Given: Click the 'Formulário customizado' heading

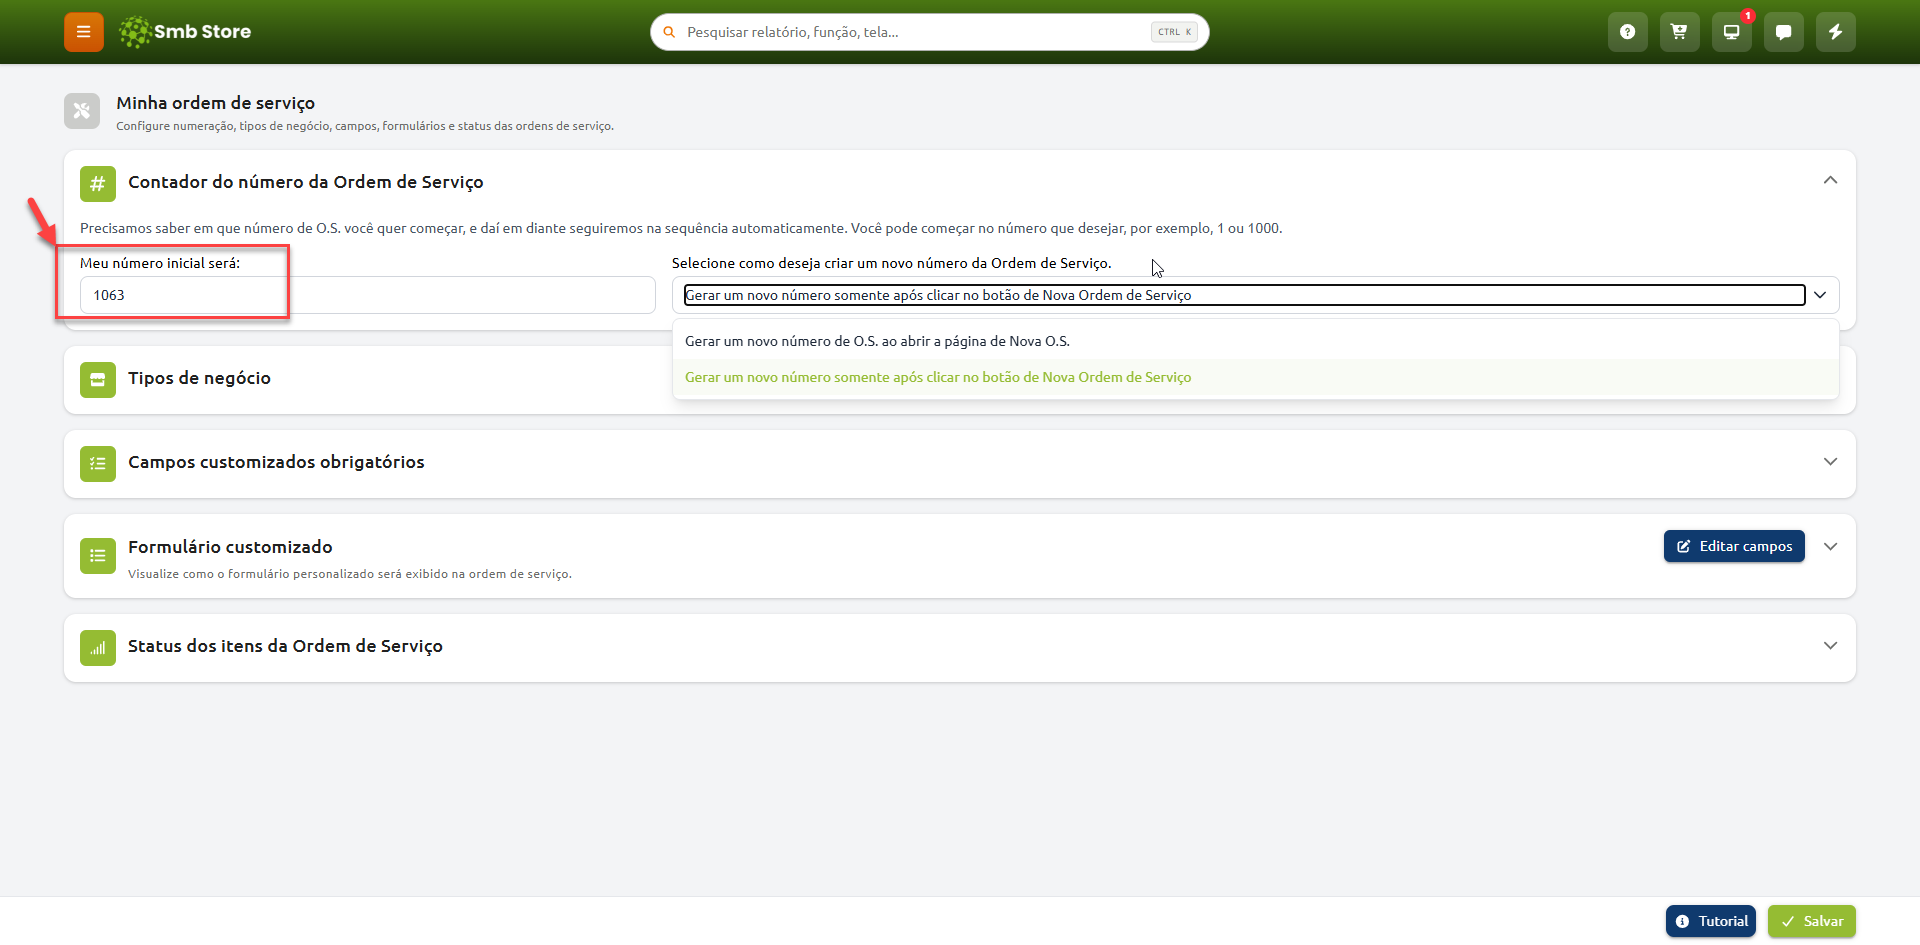Looking at the screenshot, I should click(230, 547).
